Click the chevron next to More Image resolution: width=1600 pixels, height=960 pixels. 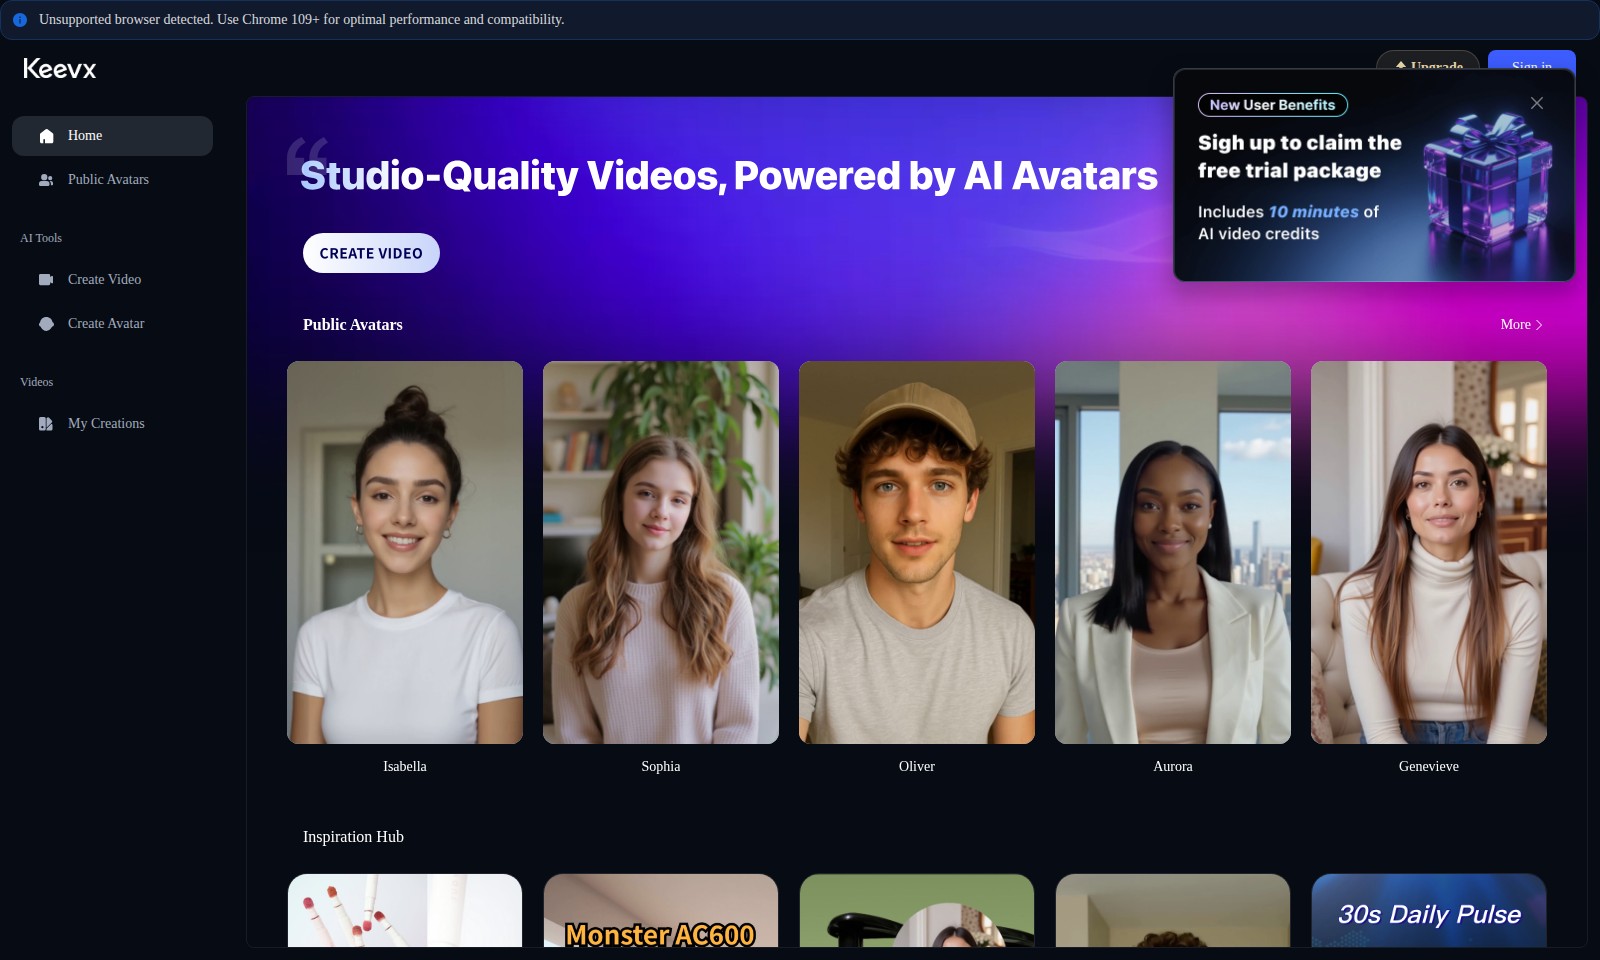(x=1539, y=325)
